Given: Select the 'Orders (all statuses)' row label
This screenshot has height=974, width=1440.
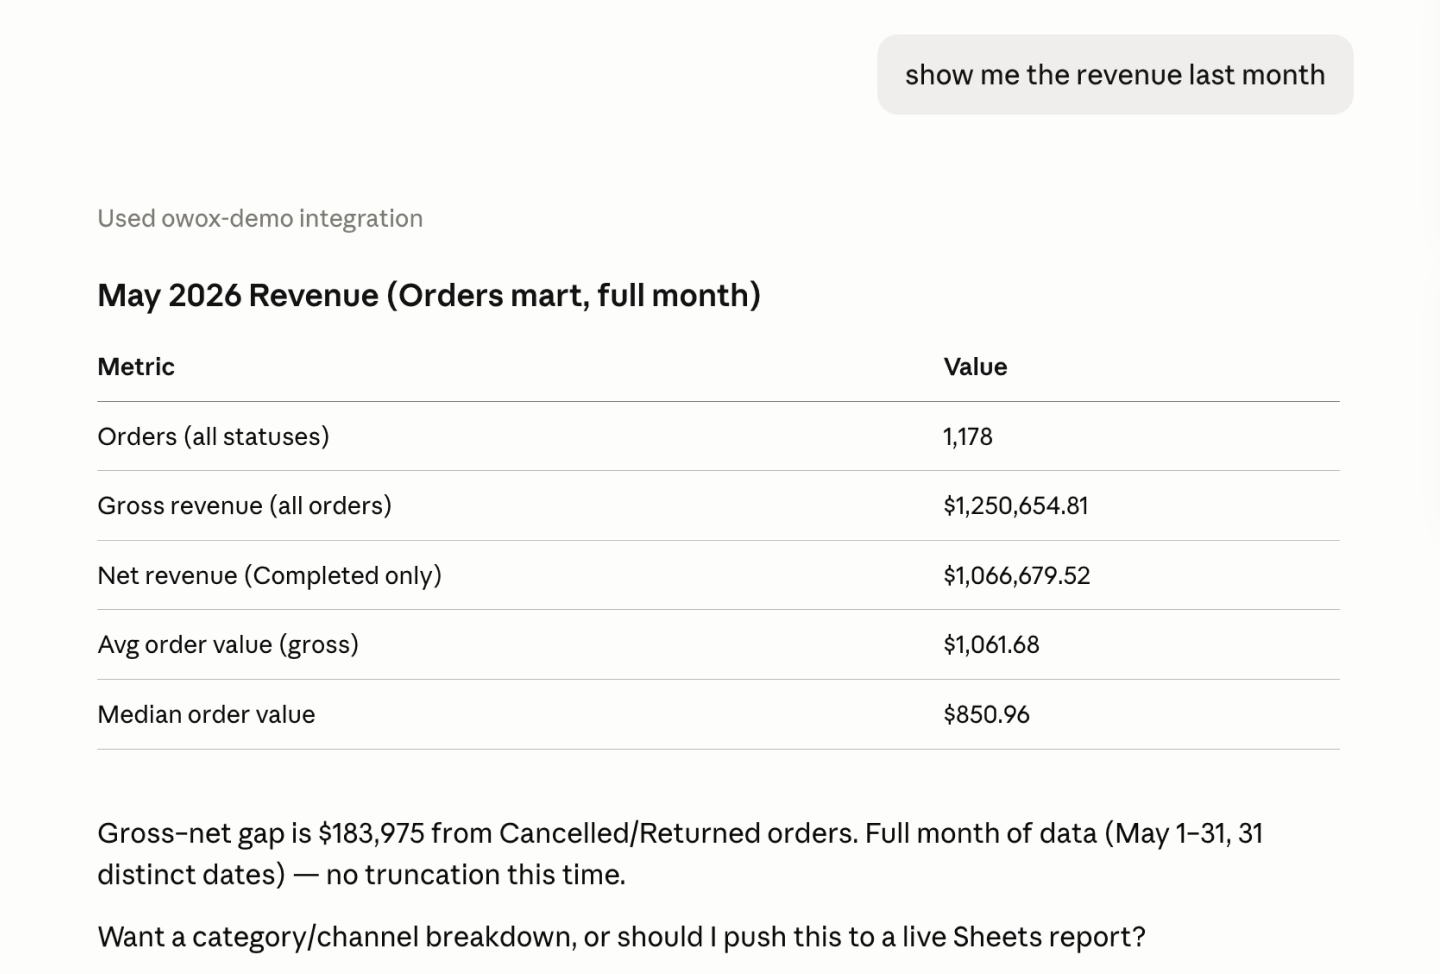Looking at the screenshot, I should (213, 437).
